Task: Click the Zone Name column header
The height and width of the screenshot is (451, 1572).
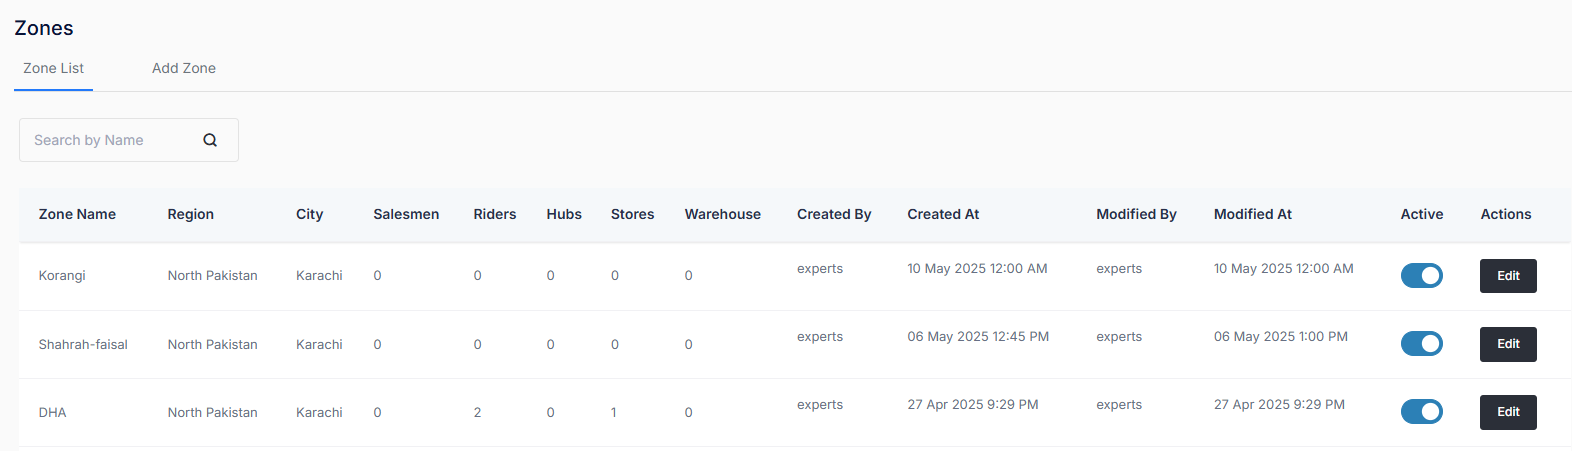Action: (77, 214)
